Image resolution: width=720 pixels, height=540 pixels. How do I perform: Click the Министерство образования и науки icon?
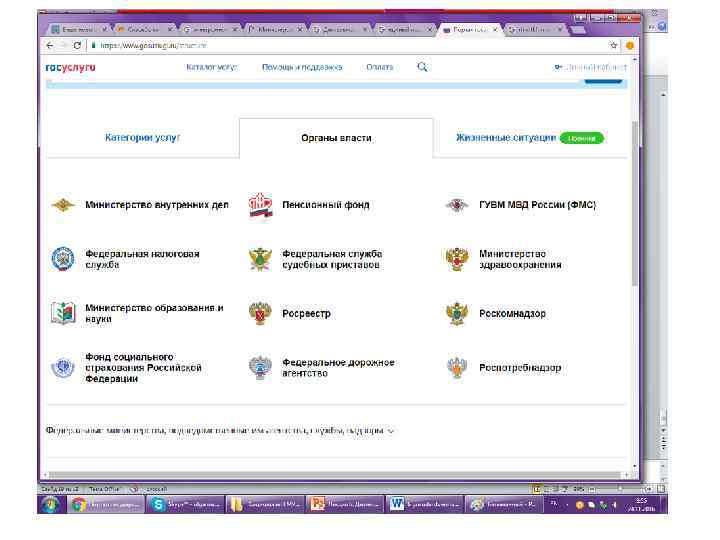click(63, 313)
